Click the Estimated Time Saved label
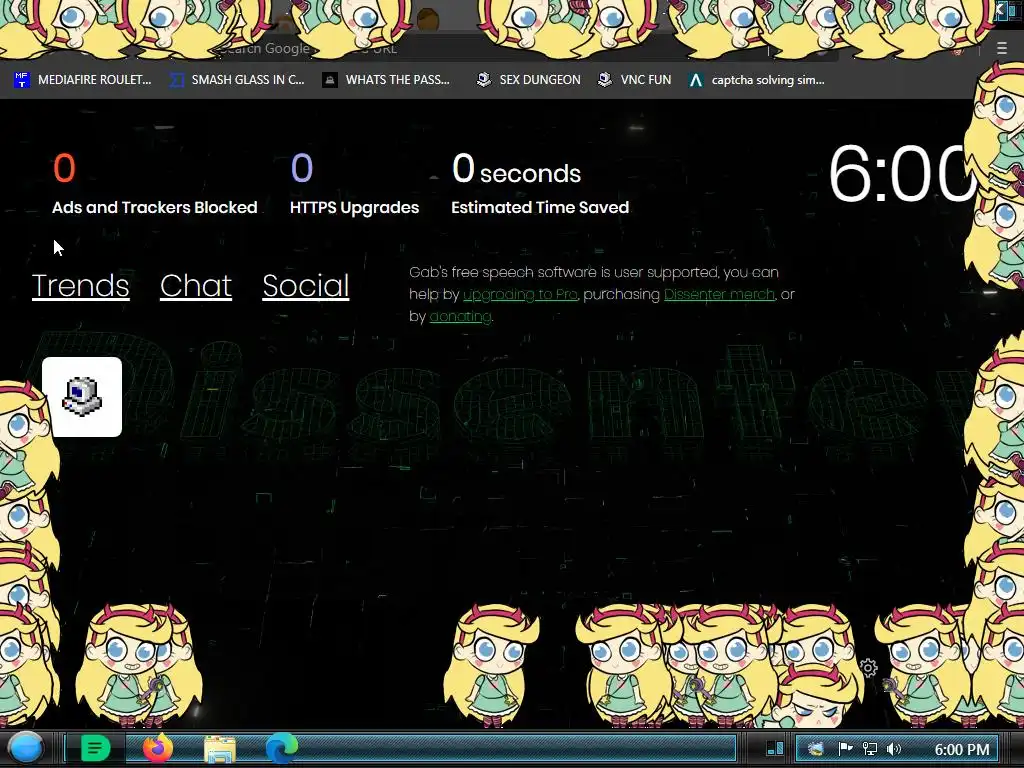The image size is (1024, 768). (540, 207)
